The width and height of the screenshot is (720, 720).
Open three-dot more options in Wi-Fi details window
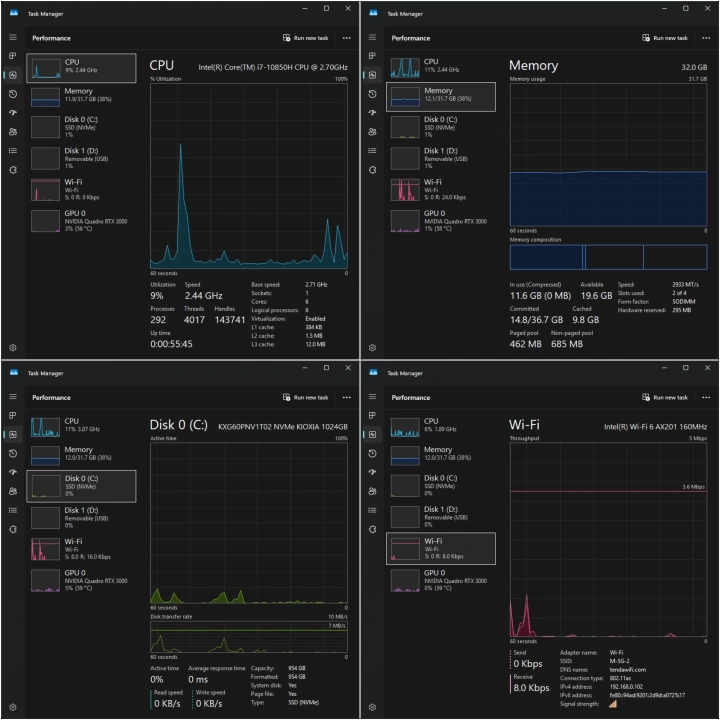(x=706, y=397)
